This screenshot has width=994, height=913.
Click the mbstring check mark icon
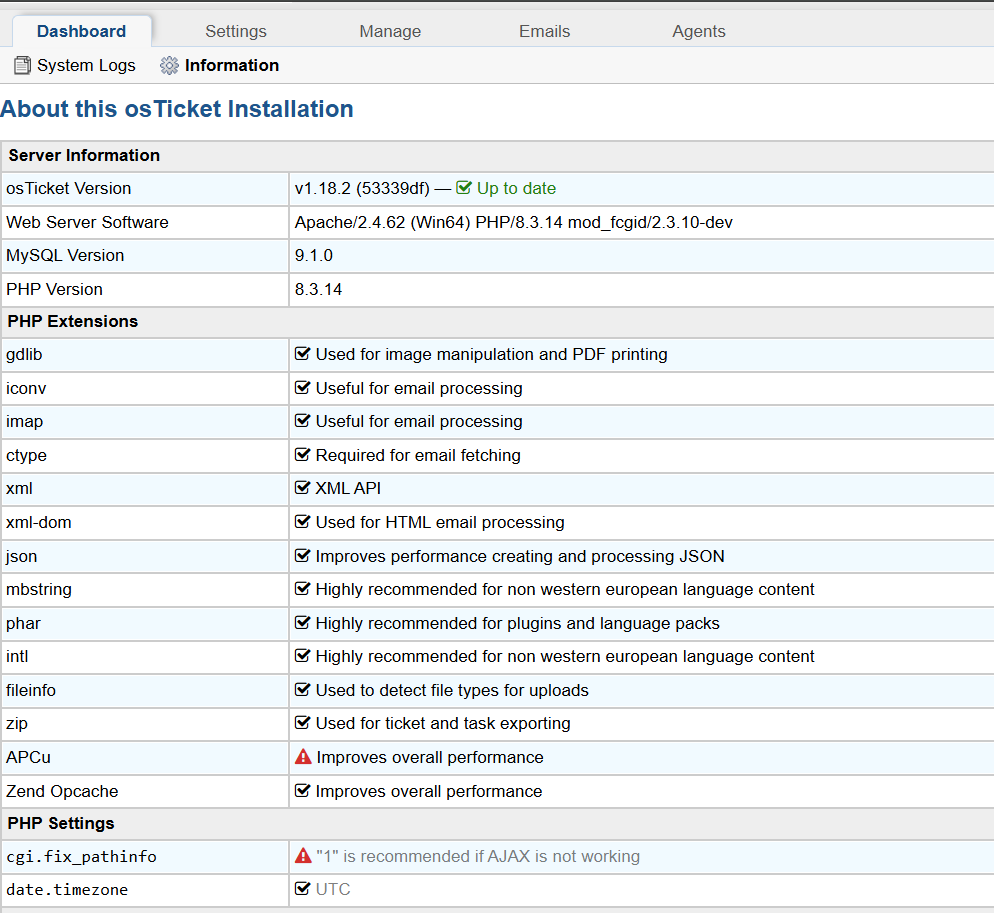pyautogui.click(x=302, y=589)
